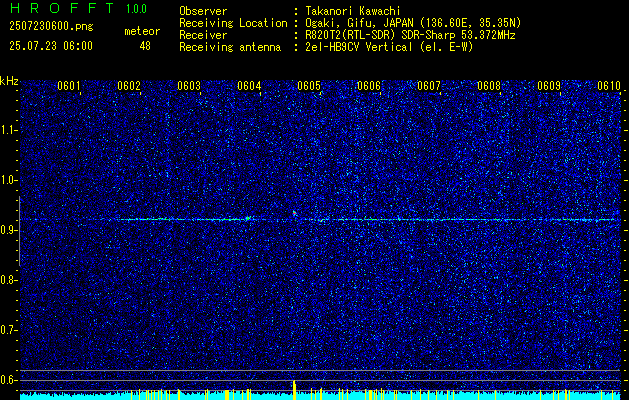Image resolution: width=629 pixels, height=400 pixels.
Task: Click the 0608 time marker
Action: (489, 86)
